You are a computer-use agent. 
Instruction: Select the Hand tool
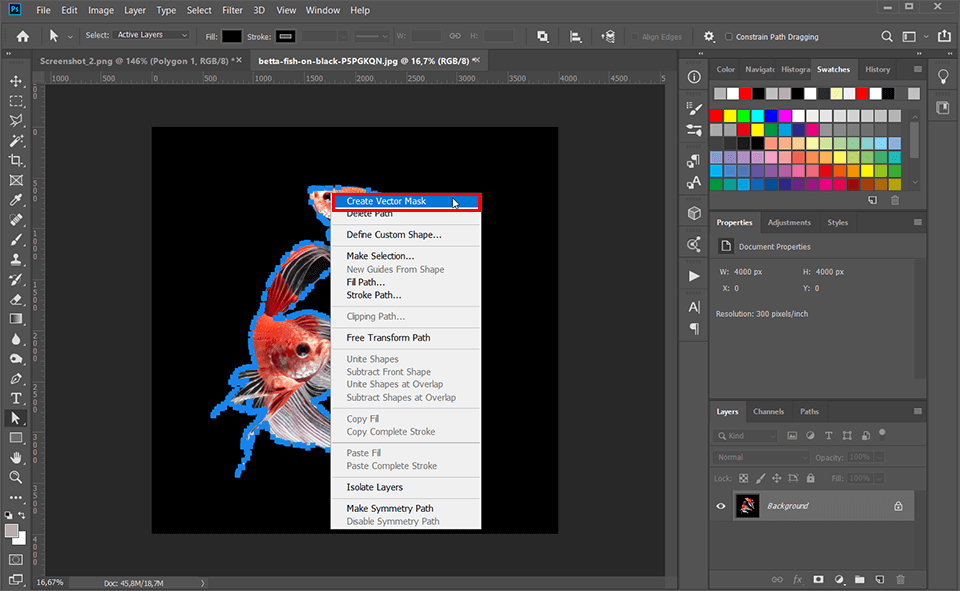17,457
